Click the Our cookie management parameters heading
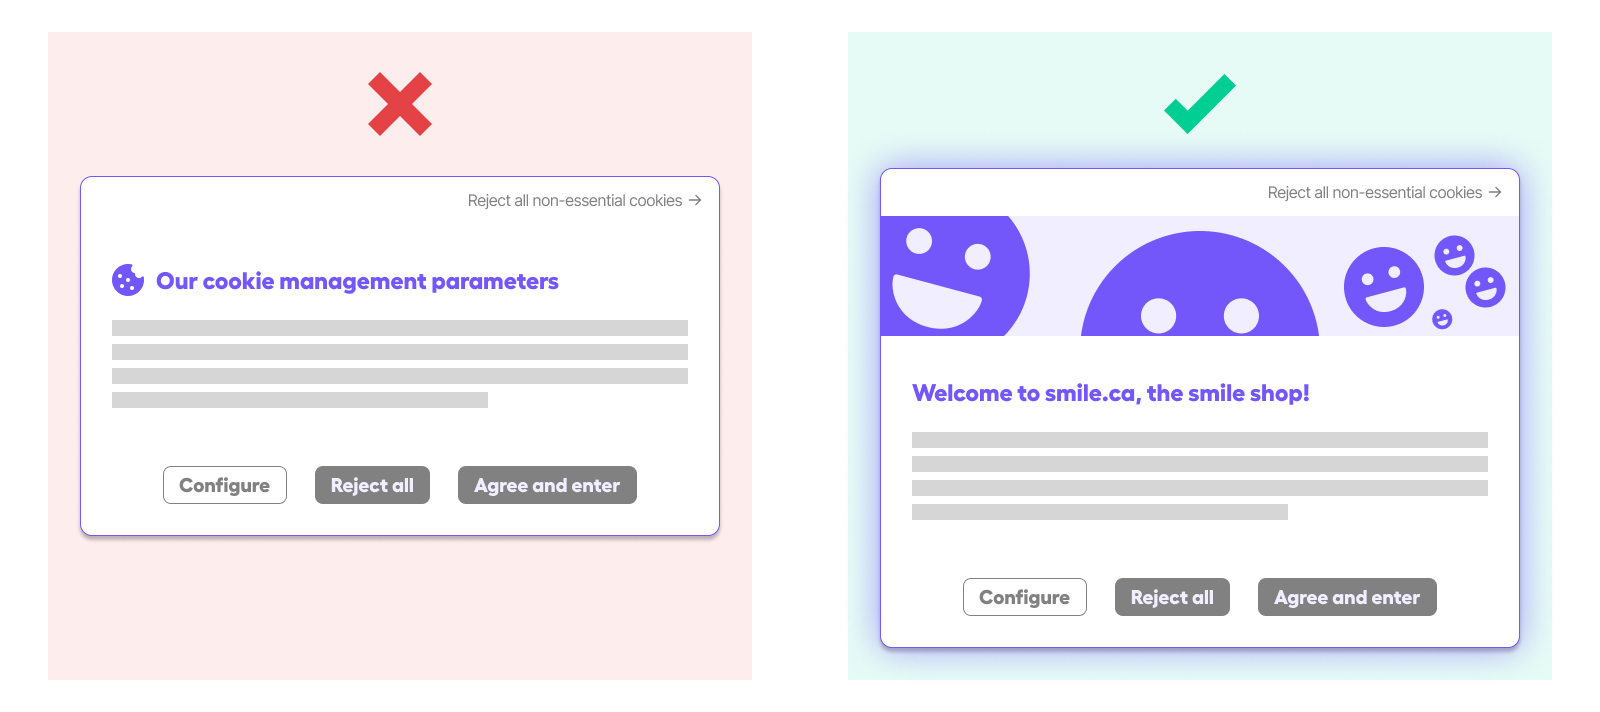 (x=357, y=281)
